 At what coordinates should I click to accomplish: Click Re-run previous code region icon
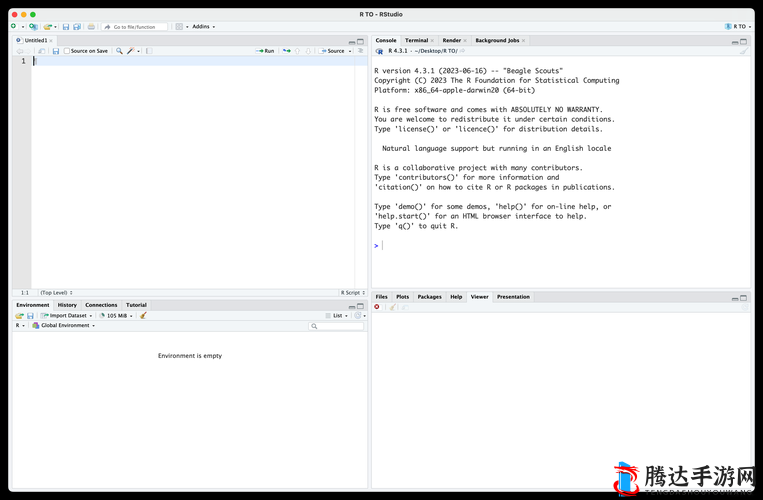click(x=287, y=51)
